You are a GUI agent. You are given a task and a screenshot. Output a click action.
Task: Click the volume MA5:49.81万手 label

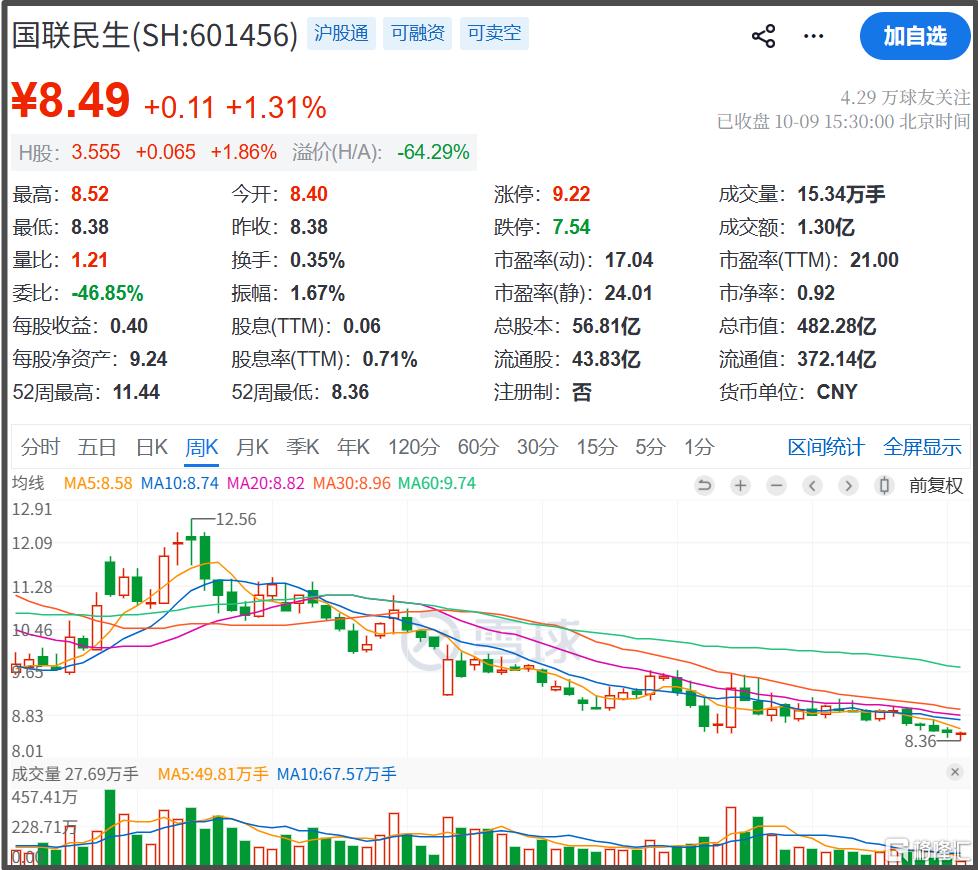[x=213, y=774]
